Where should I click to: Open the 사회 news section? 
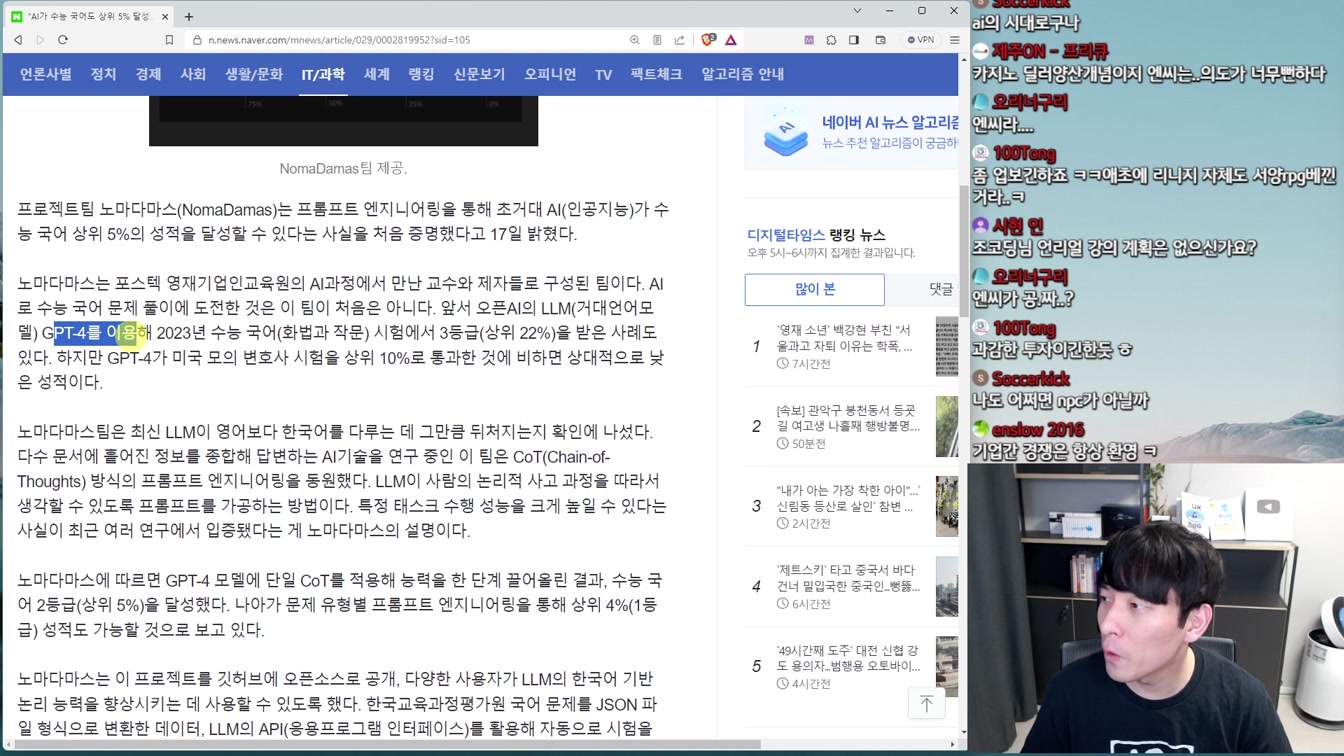(x=193, y=74)
